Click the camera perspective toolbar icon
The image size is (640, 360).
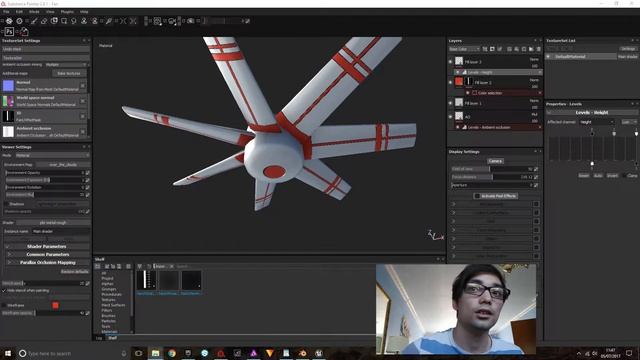click(x=172, y=21)
